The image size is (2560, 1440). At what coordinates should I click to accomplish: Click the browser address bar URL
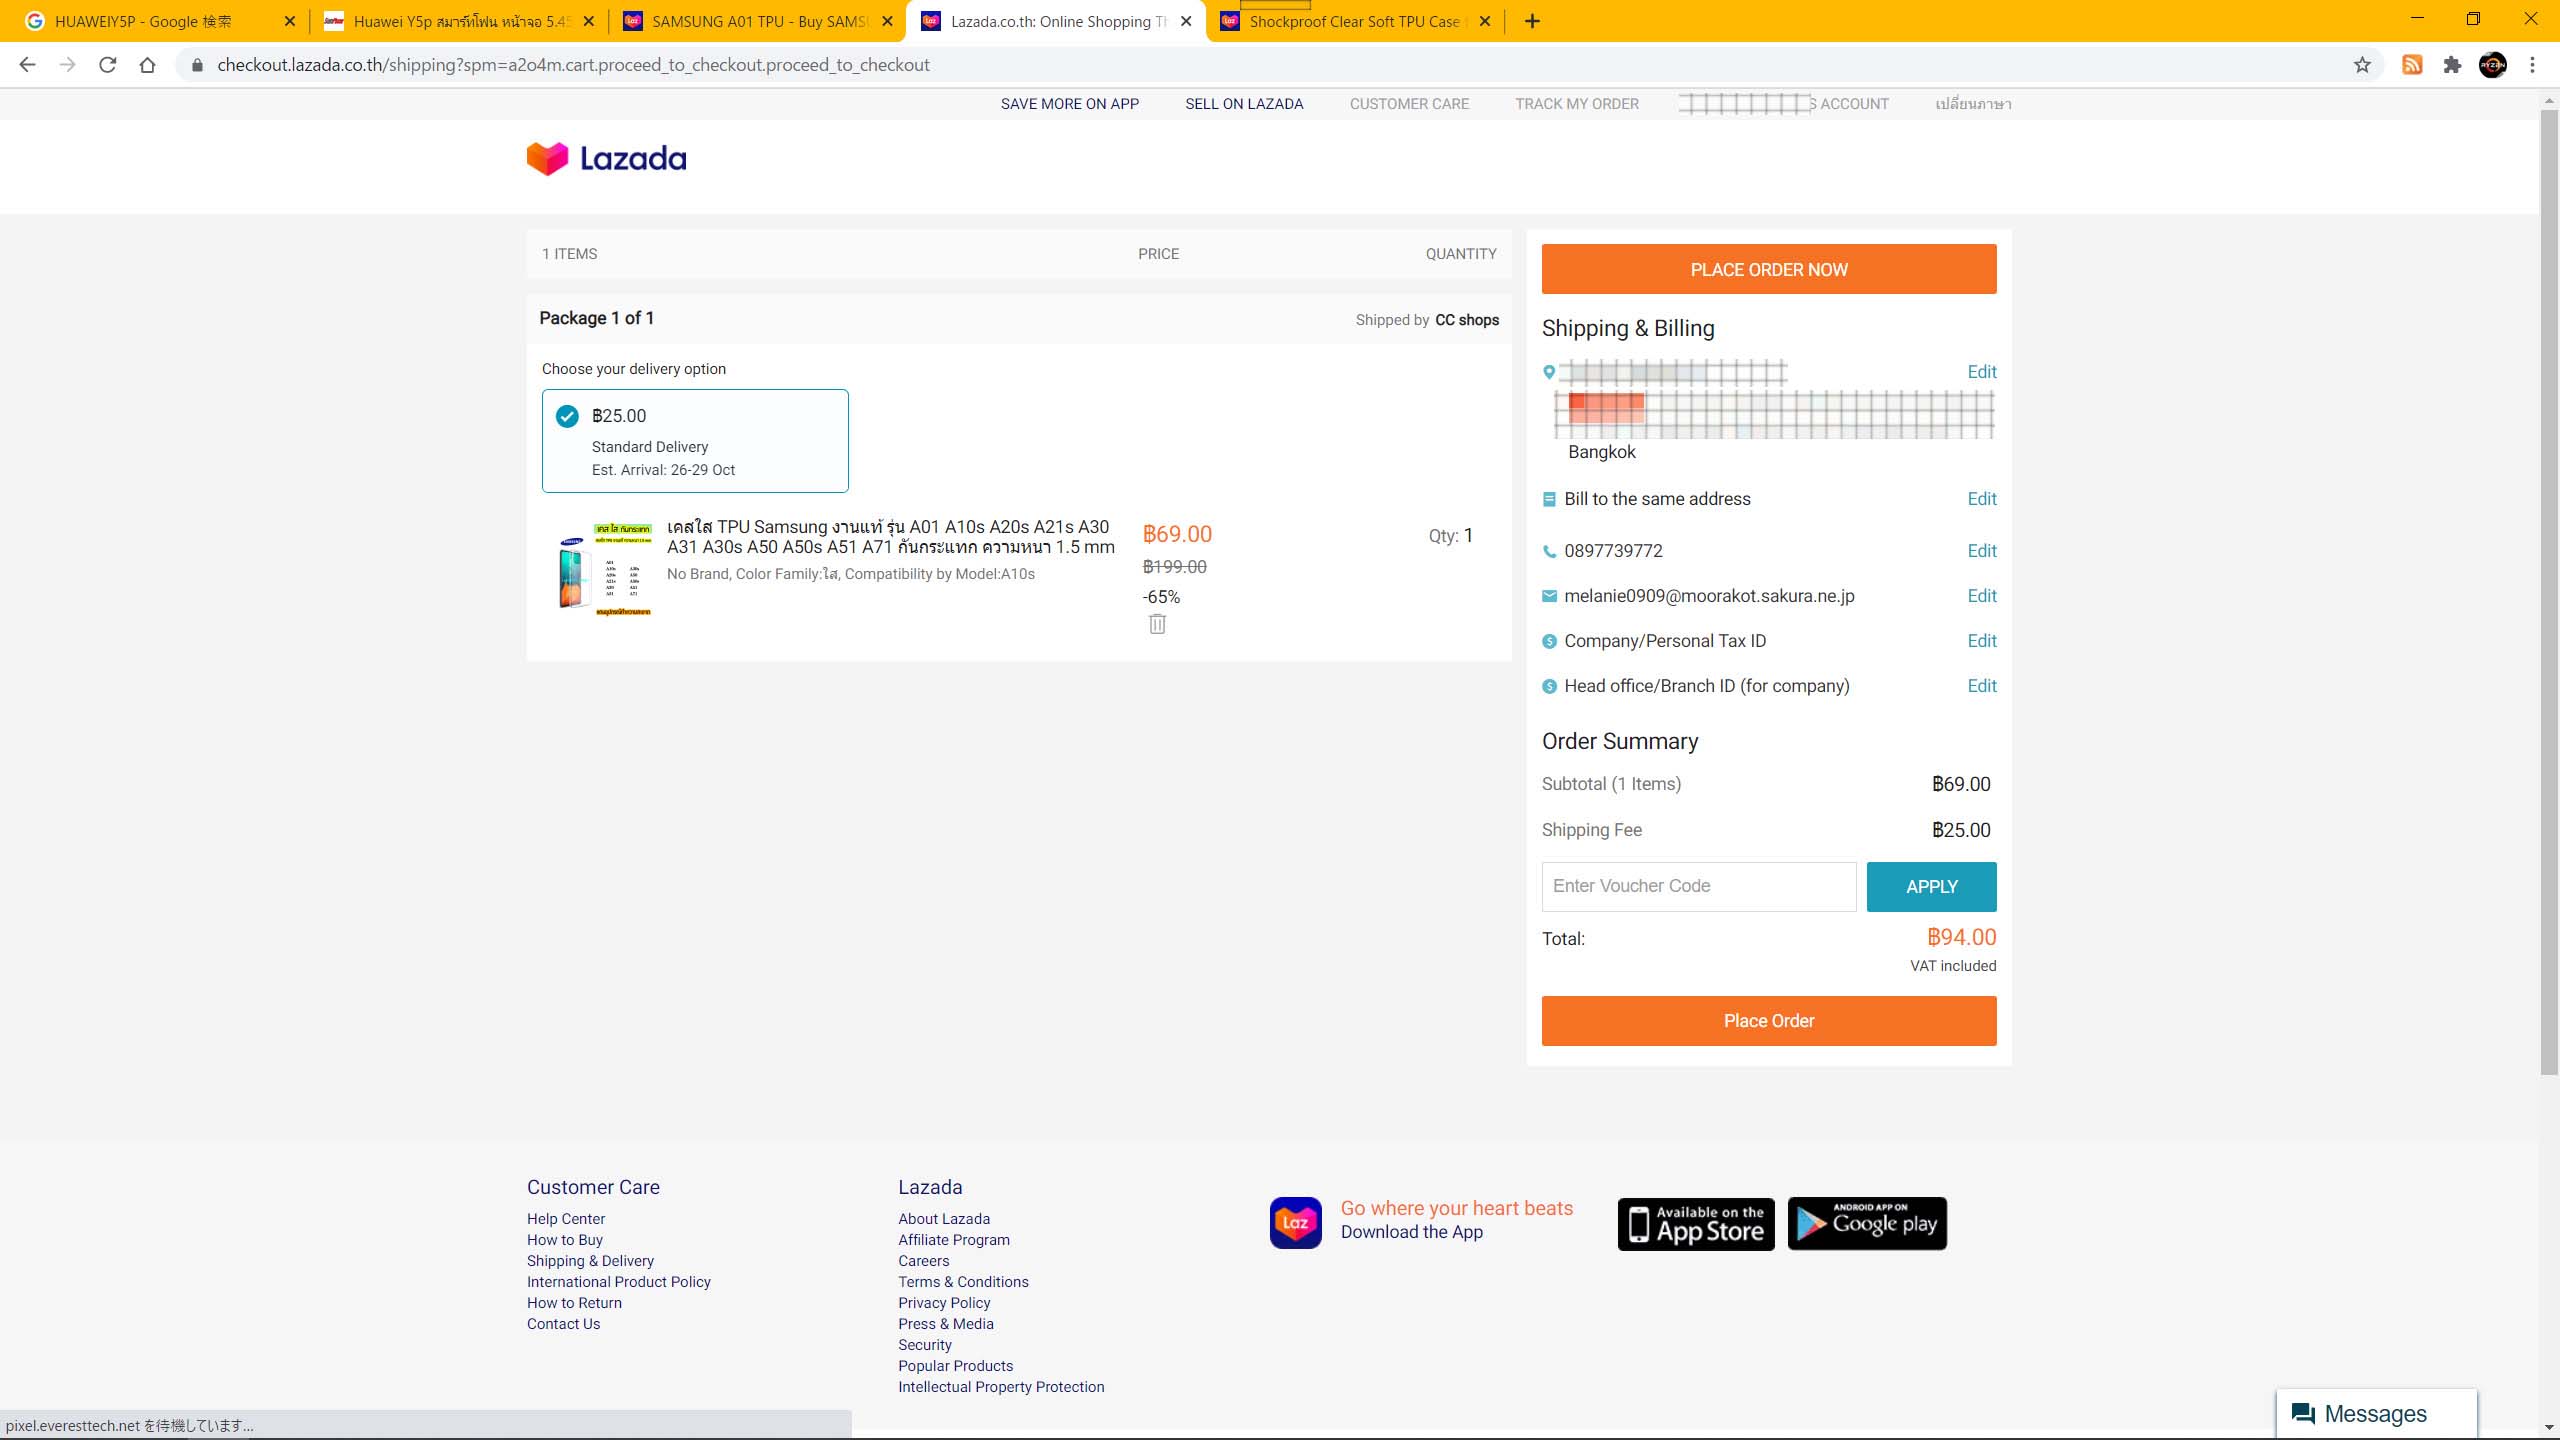pos(573,65)
